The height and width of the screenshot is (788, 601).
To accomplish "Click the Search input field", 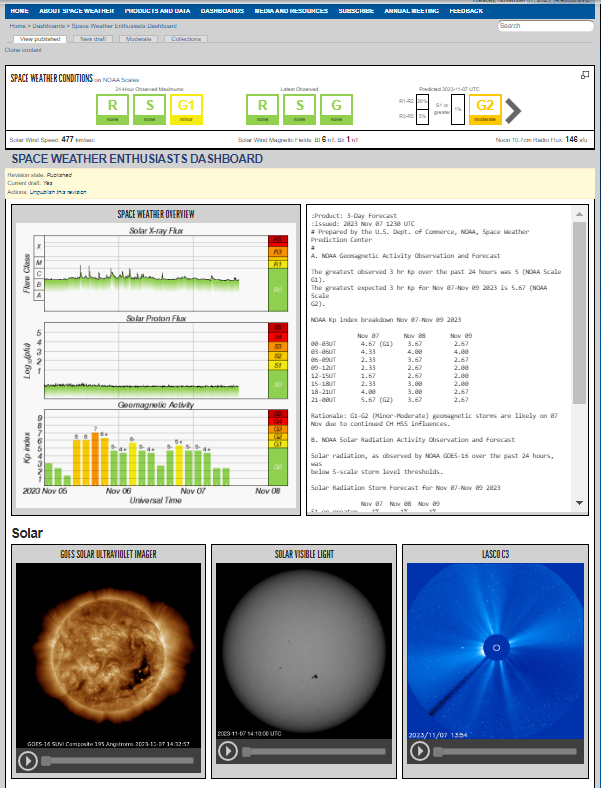I will [546, 26].
